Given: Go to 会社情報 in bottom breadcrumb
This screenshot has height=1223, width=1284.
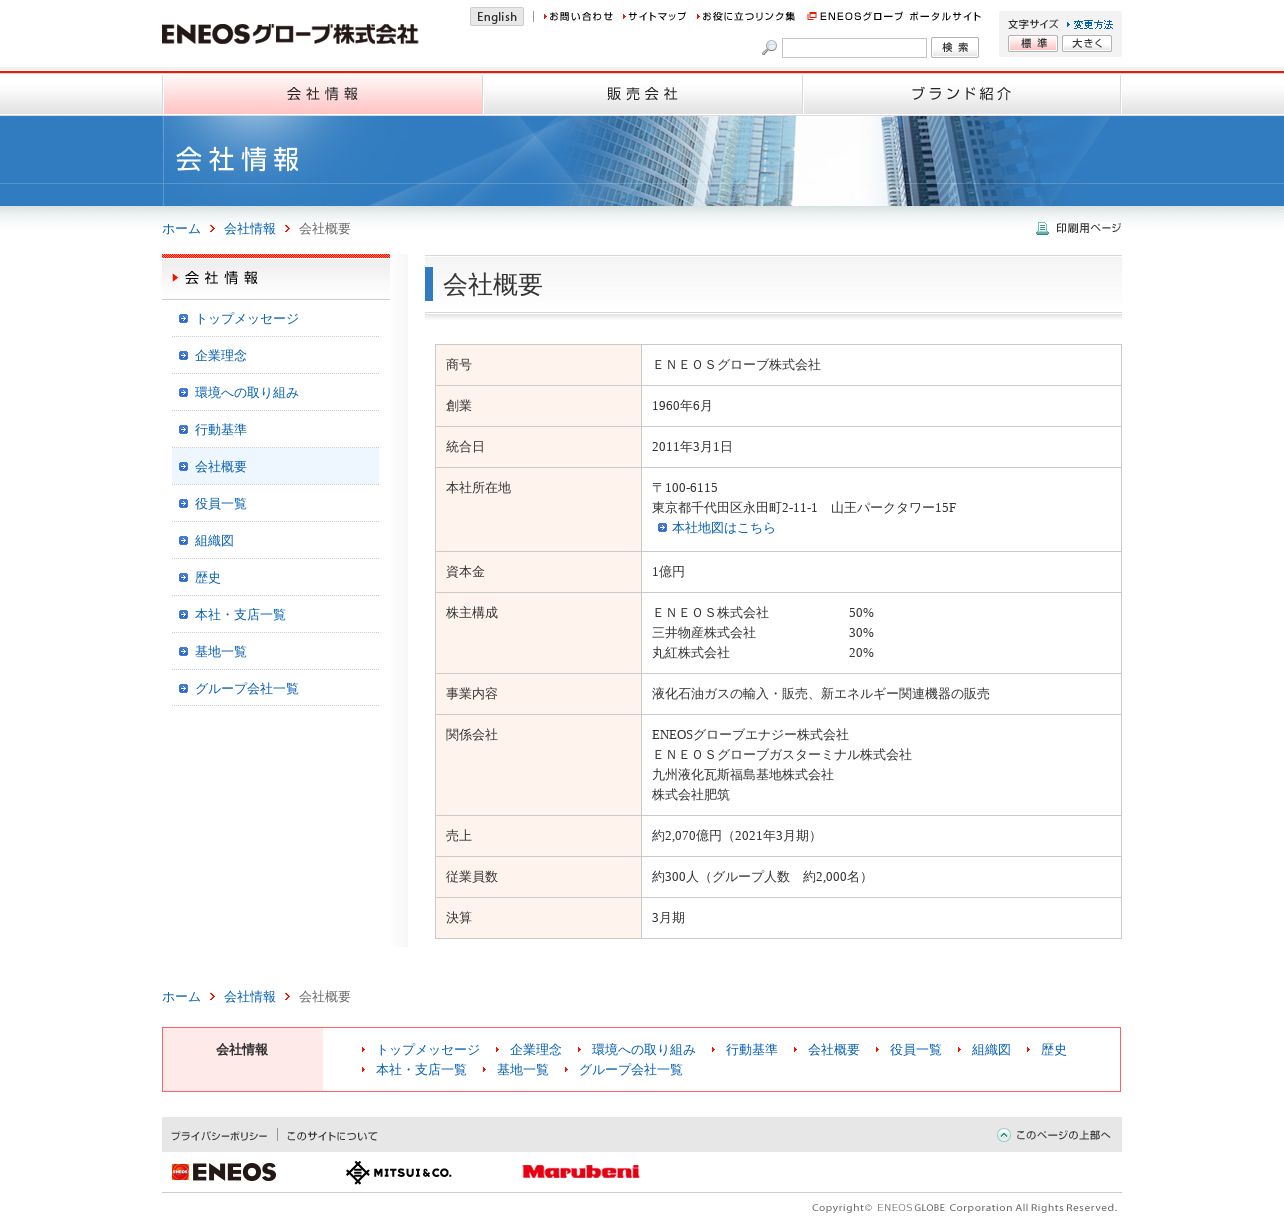Looking at the screenshot, I should coord(250,997).
